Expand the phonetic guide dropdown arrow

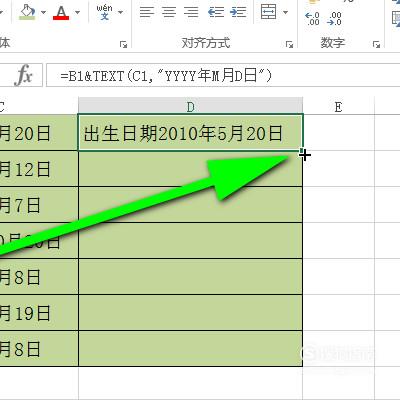click(120, 13)
